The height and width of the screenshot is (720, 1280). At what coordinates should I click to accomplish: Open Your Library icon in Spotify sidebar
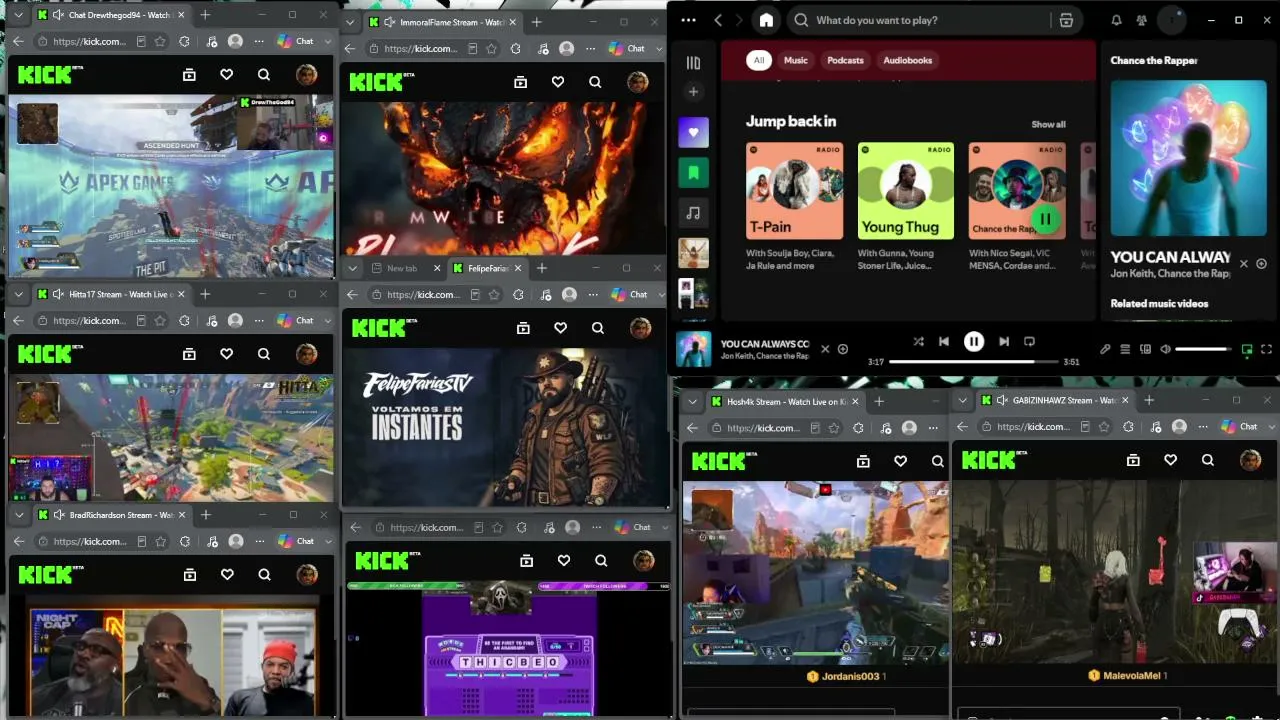[693, 63]
